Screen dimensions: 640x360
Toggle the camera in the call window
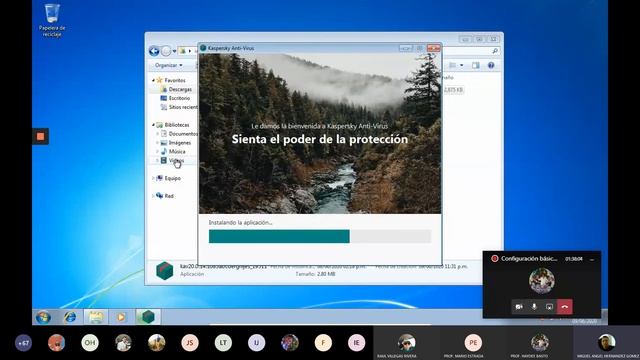pyautogui.click(x=519, y=307)
